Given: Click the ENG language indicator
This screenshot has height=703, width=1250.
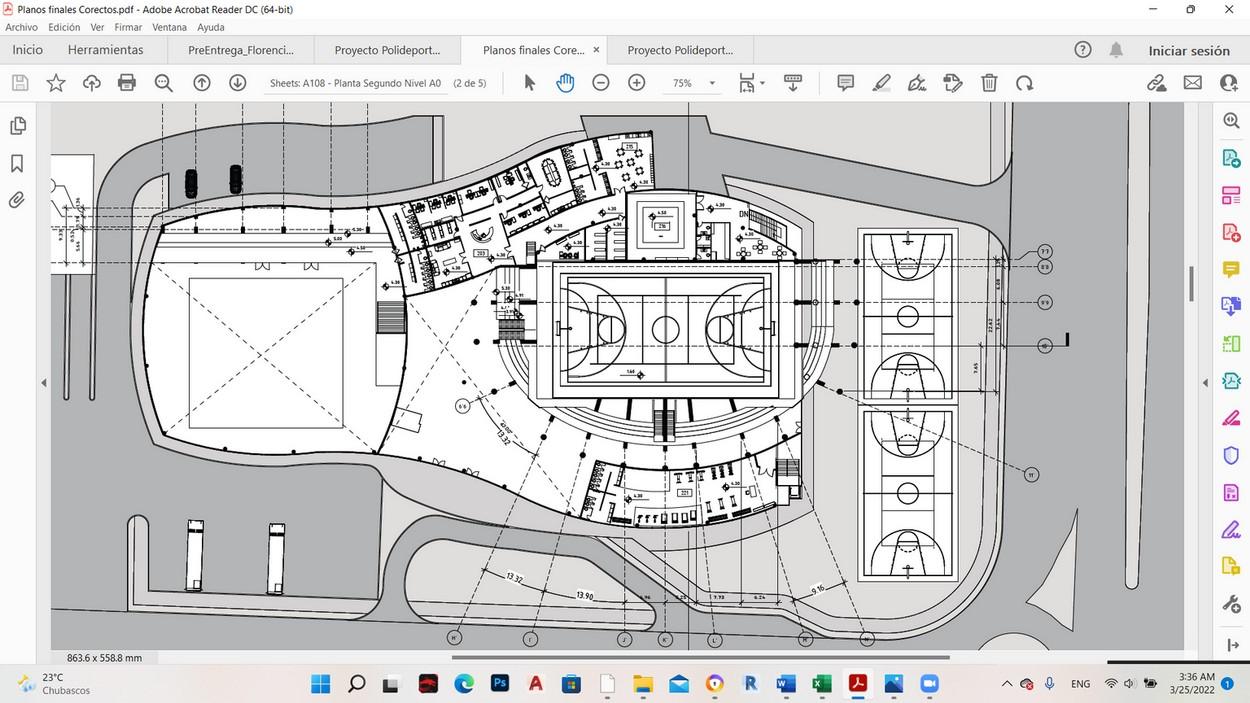Looking at the screenshot, I should point(1080,684).
